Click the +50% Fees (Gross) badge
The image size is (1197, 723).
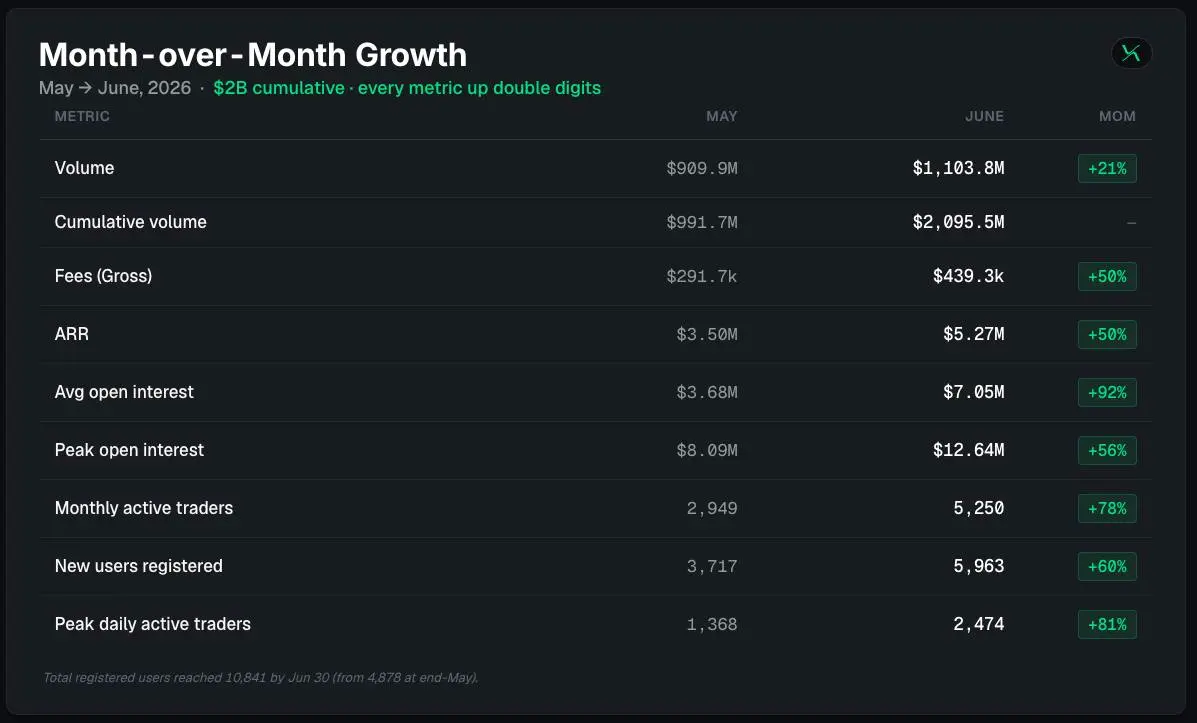(x=1107, y=276)
